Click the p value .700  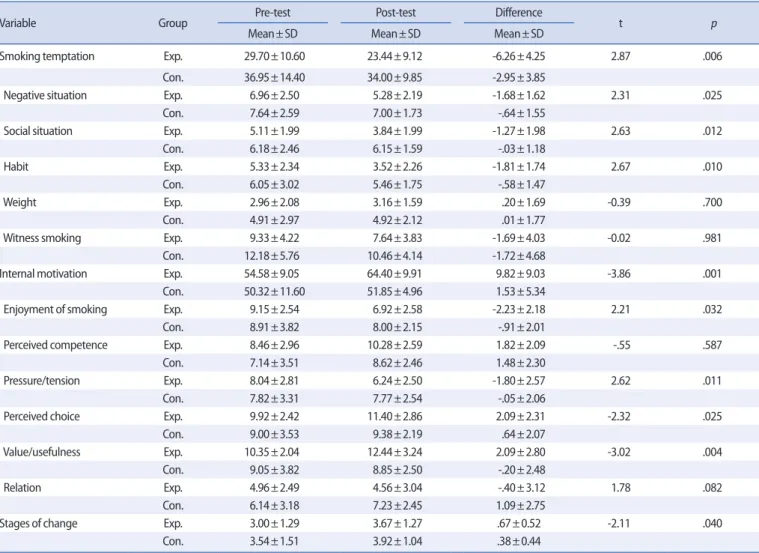(x=712, y=202)
